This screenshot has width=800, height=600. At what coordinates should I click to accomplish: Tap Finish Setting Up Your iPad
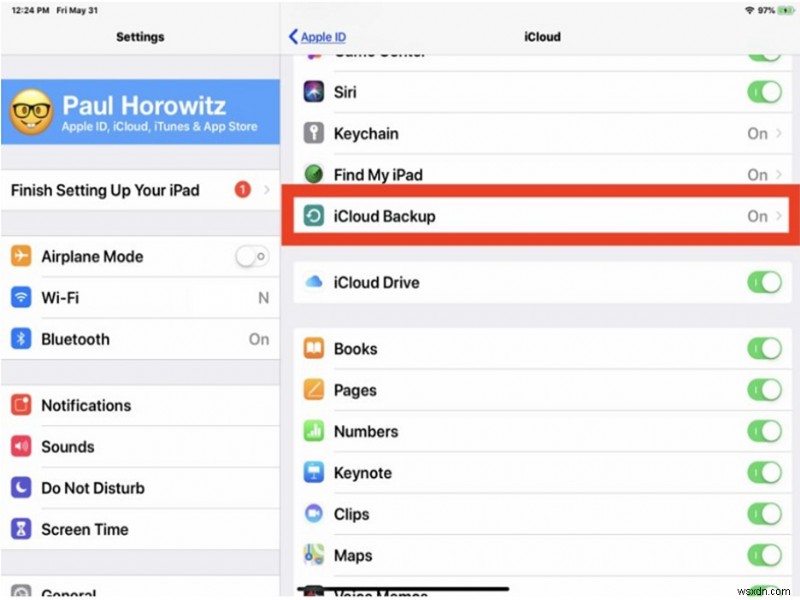pyautogui.click(x=140, y=190)
